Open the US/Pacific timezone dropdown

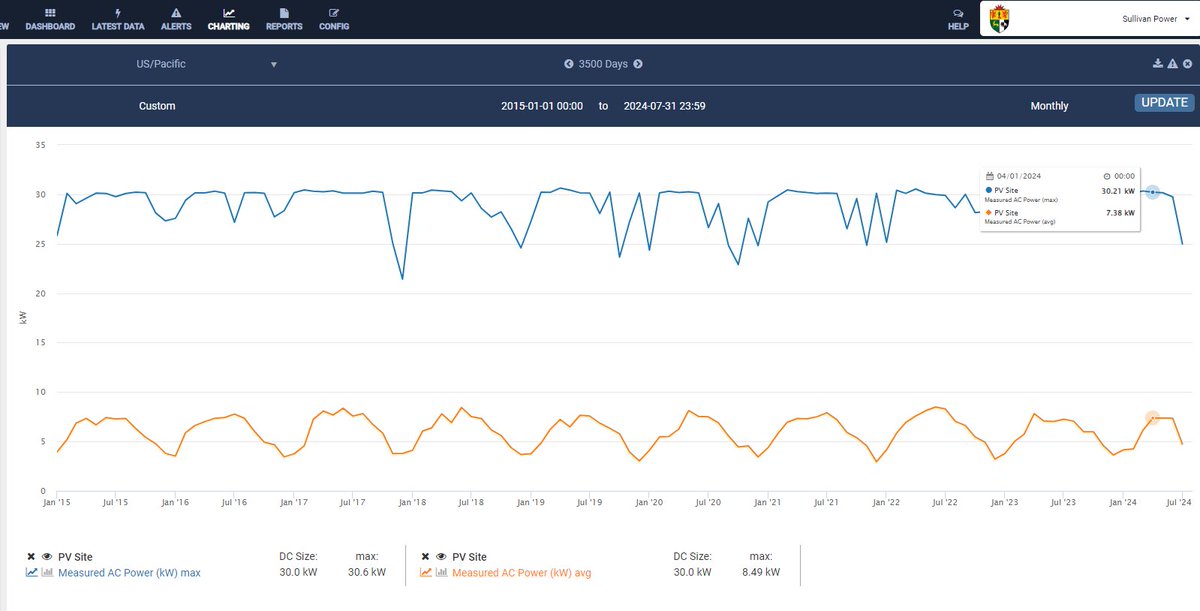[x=206, y=64]
